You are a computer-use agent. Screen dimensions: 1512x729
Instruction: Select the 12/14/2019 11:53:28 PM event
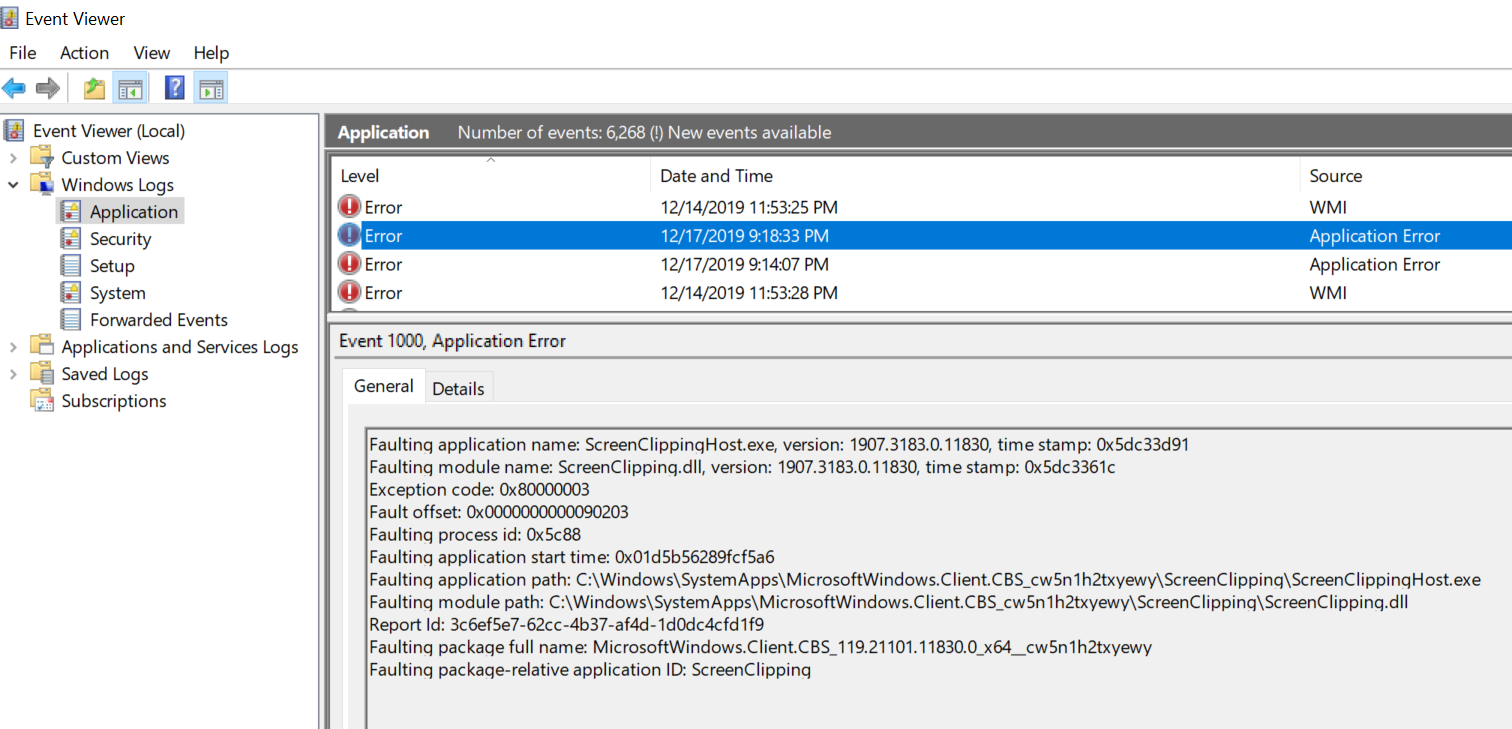click(x=920, y=292)
